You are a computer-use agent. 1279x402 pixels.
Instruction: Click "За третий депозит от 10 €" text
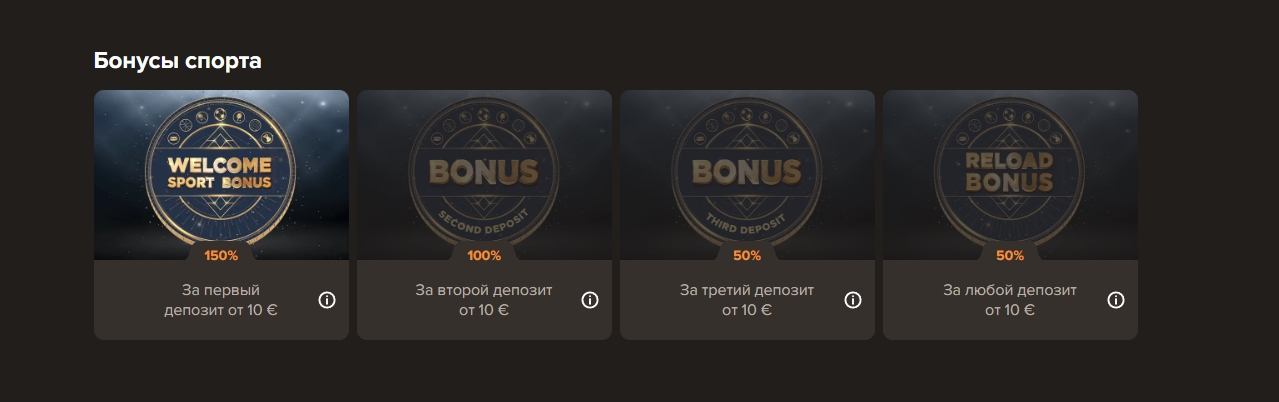coord(747,300)
